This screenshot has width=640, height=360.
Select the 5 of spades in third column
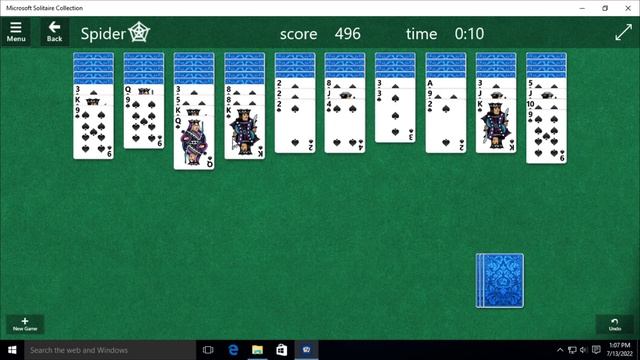pos(194,100)
